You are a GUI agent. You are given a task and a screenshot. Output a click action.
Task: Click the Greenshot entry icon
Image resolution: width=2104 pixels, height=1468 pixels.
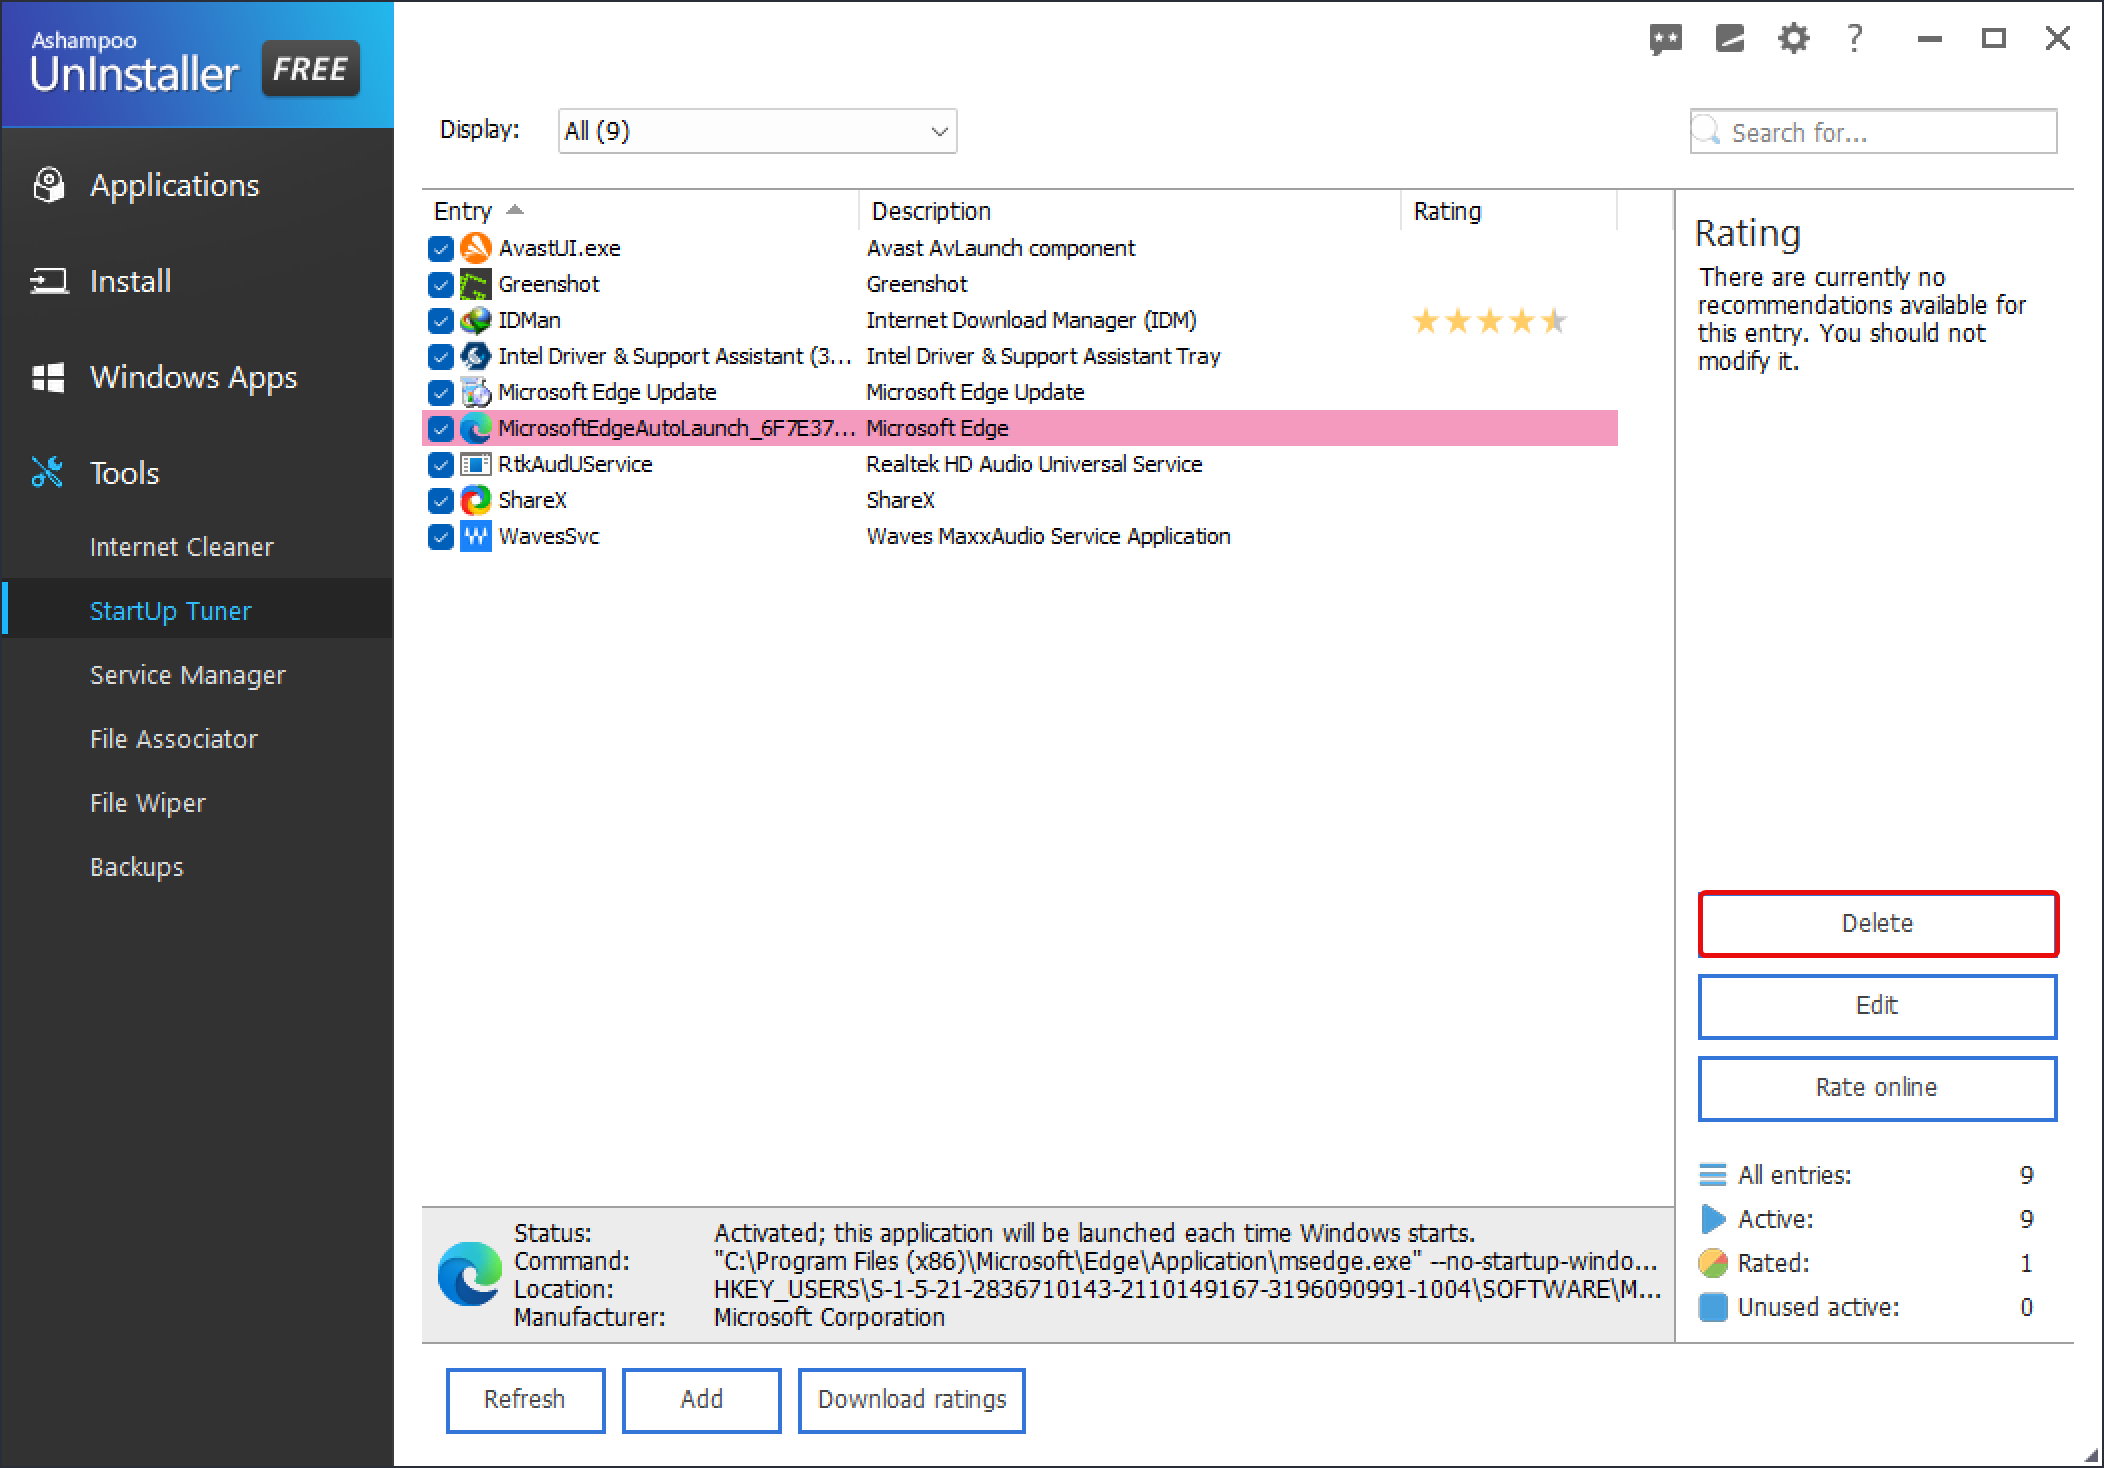coord(476,284)
